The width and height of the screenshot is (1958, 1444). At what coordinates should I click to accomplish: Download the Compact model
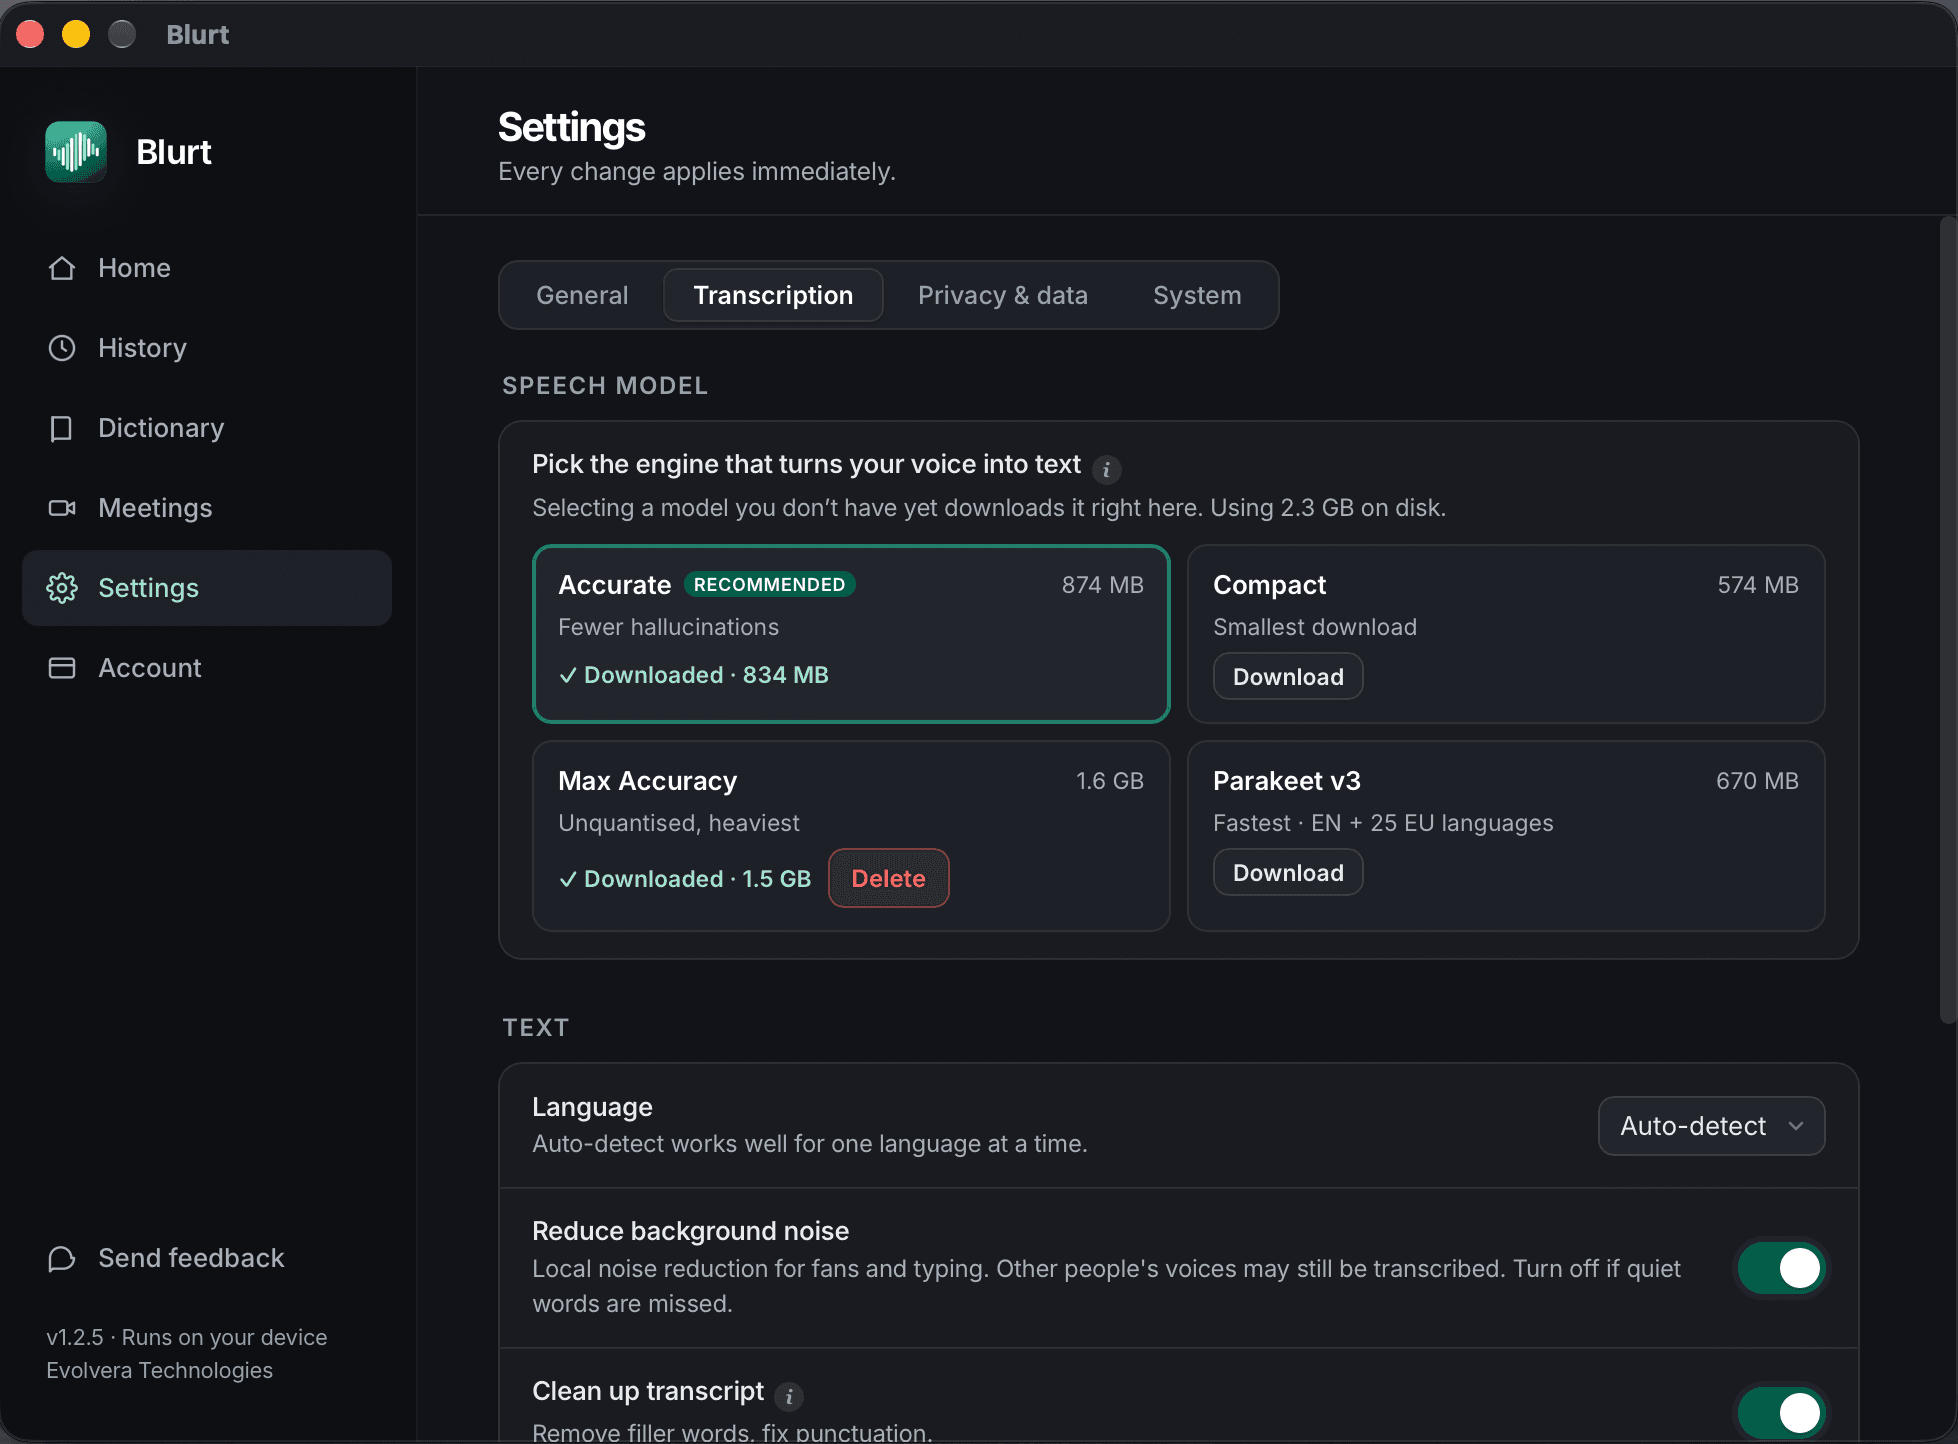pos(1288,677)
